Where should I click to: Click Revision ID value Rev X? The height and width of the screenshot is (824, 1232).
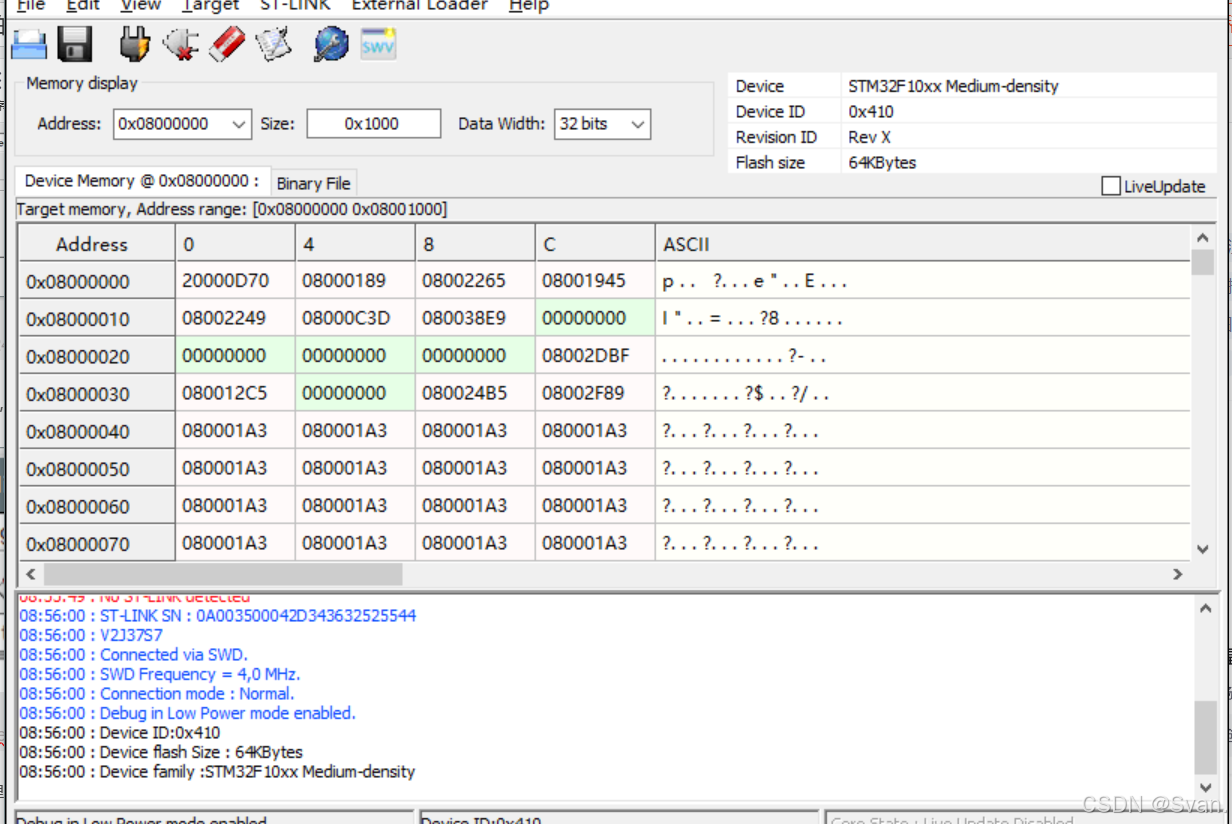(x=869, y=137)
